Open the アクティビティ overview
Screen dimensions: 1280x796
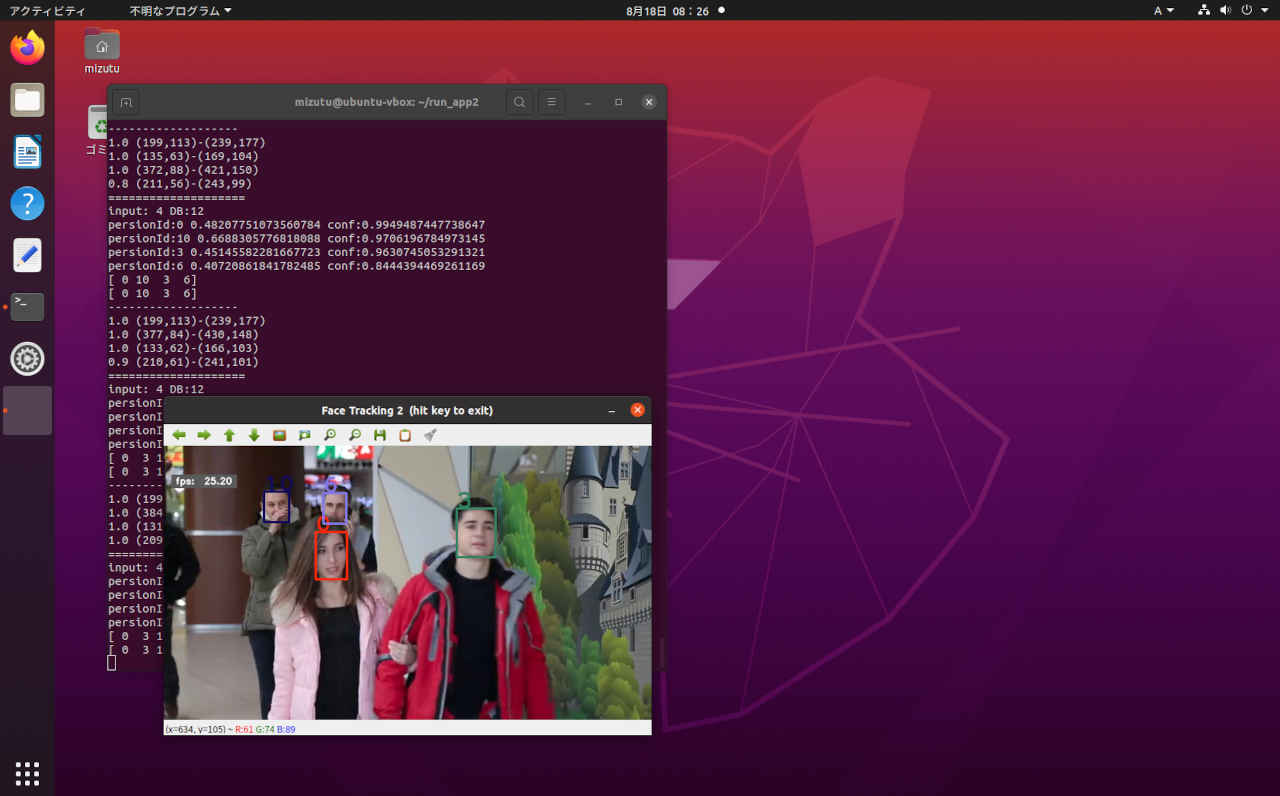click(46, 11)
